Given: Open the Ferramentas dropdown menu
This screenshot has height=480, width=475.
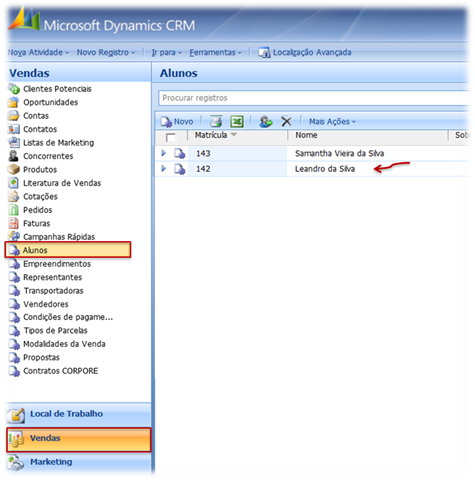Looking at the screenshot, I should coord(215,52).
